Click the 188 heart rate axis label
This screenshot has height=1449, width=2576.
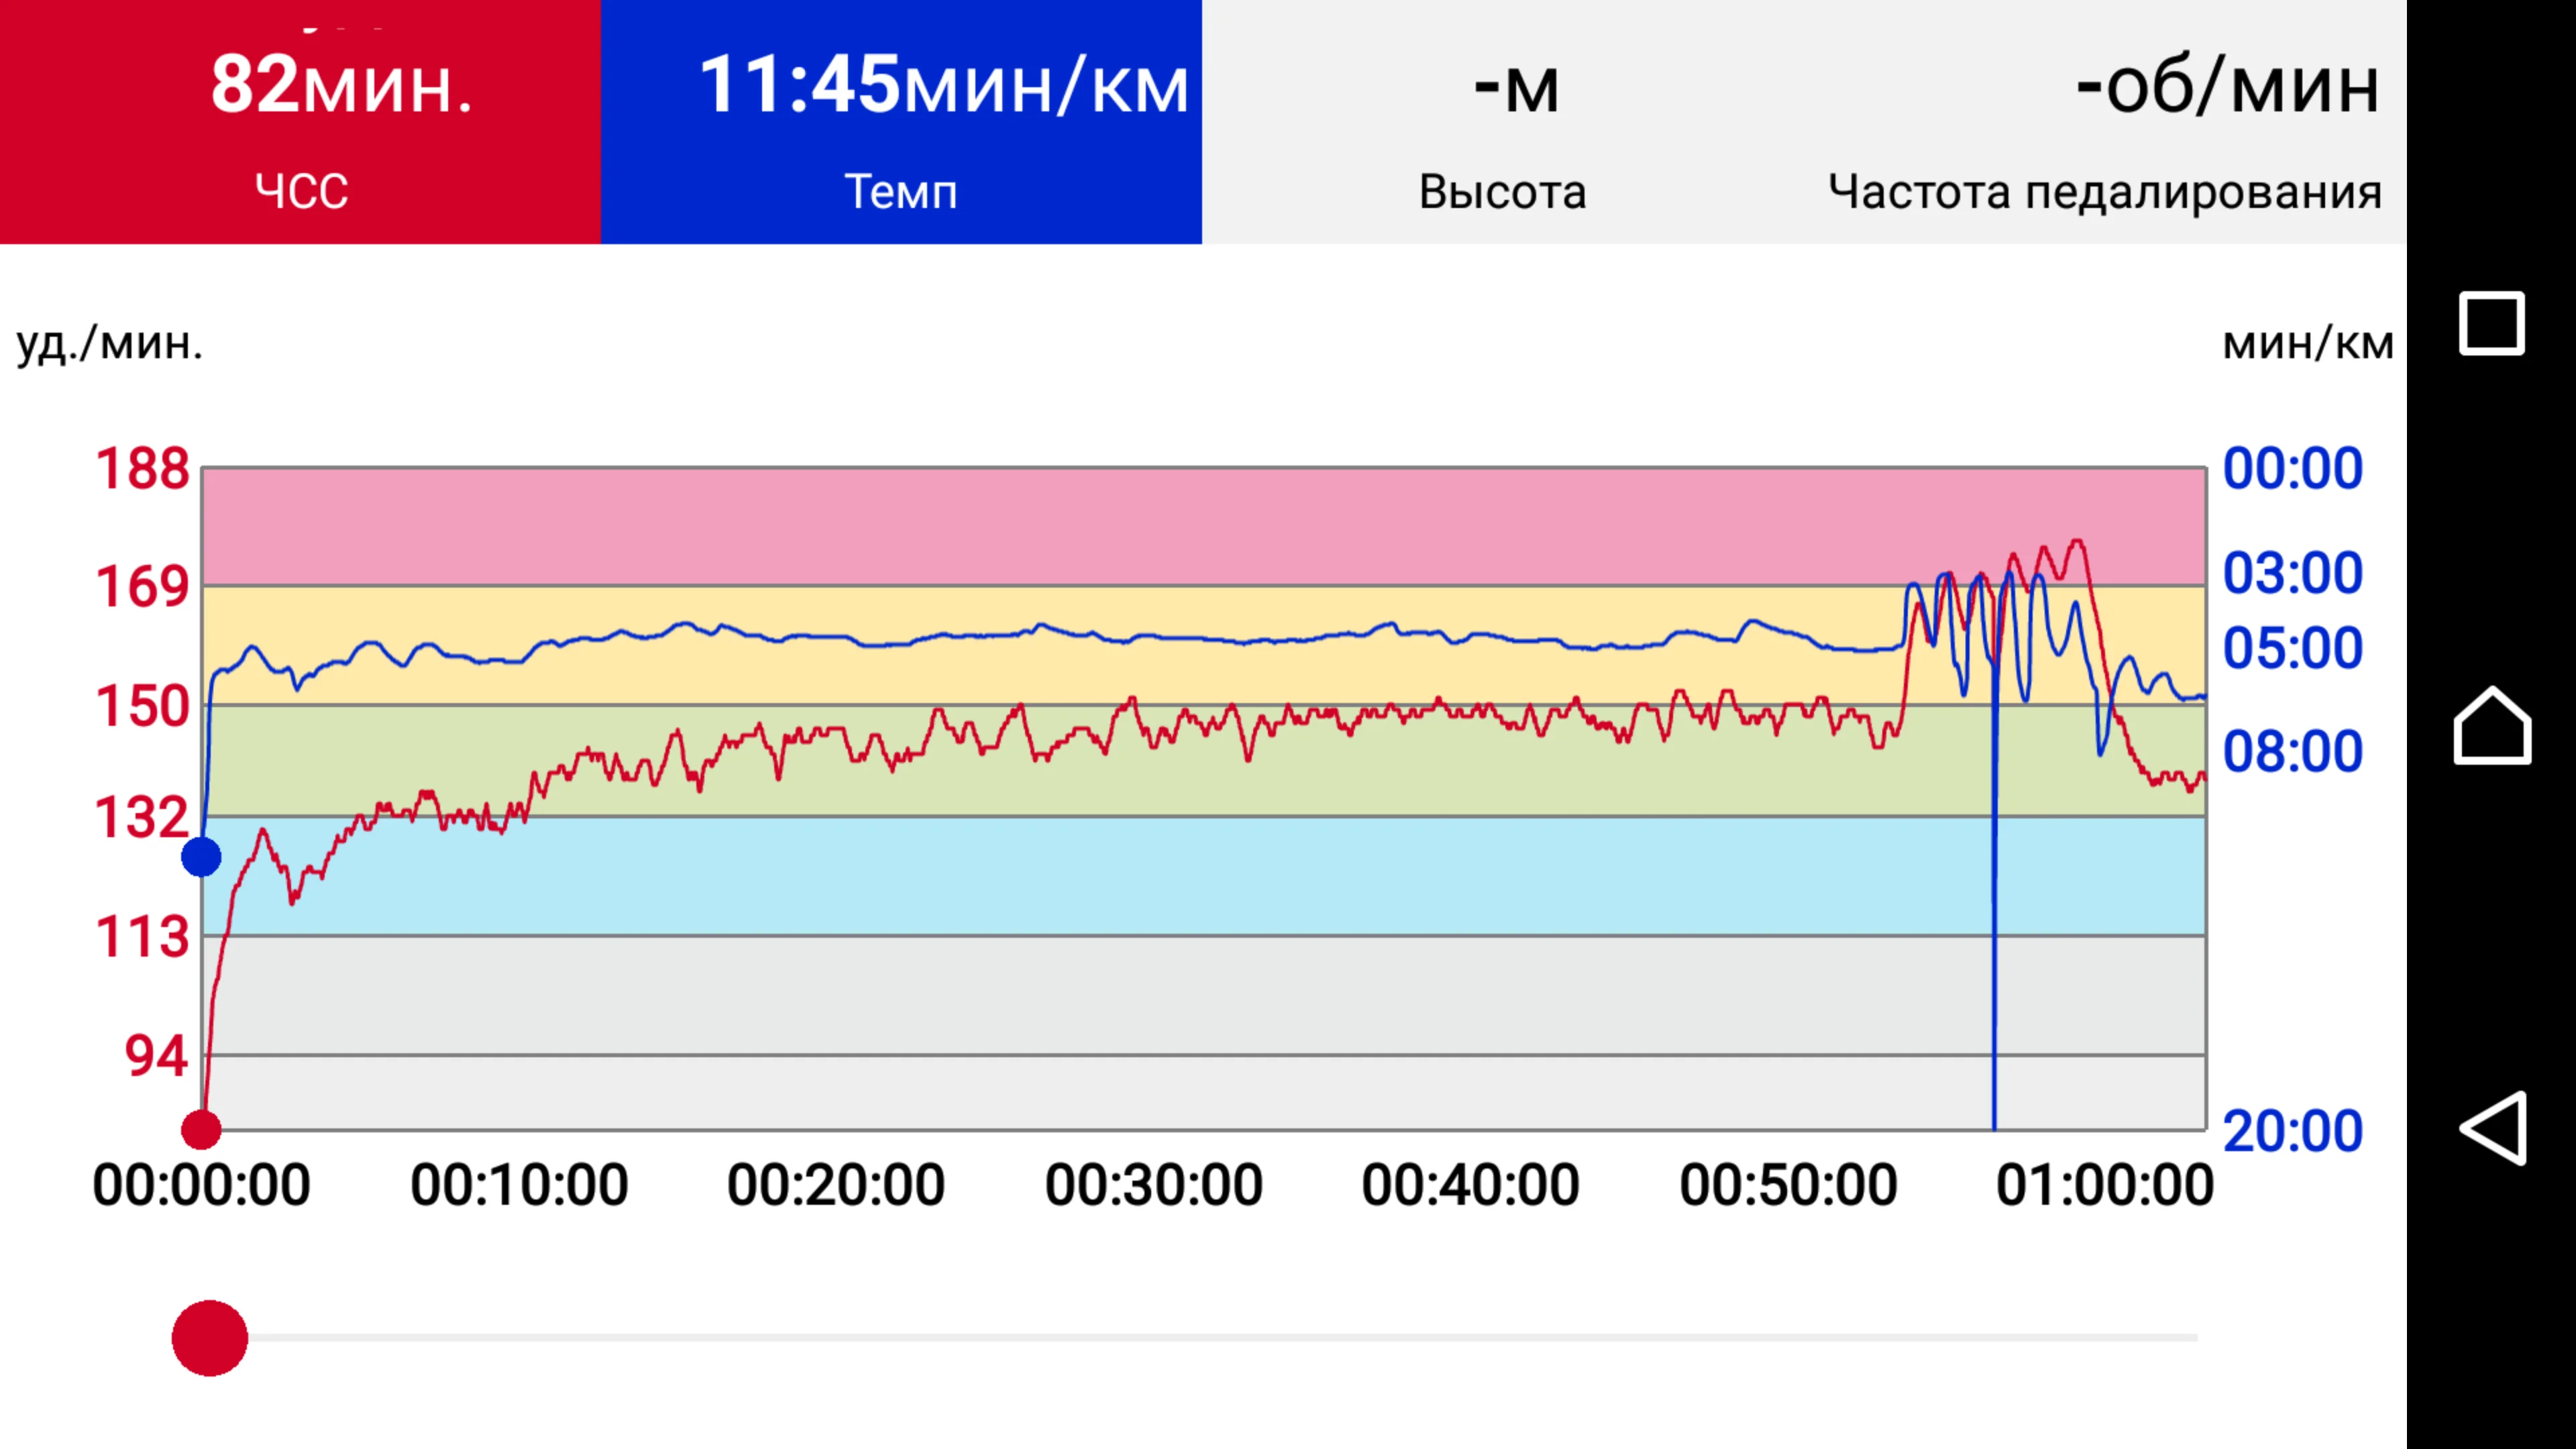coord(142,468)
